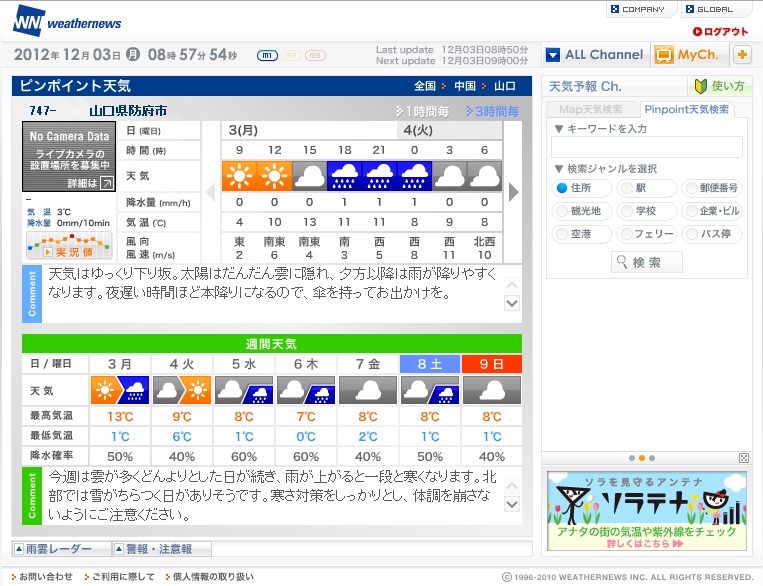Open the ソラテナ banner advertisement
The image size is (763, 586).
[x=647, y=511]
